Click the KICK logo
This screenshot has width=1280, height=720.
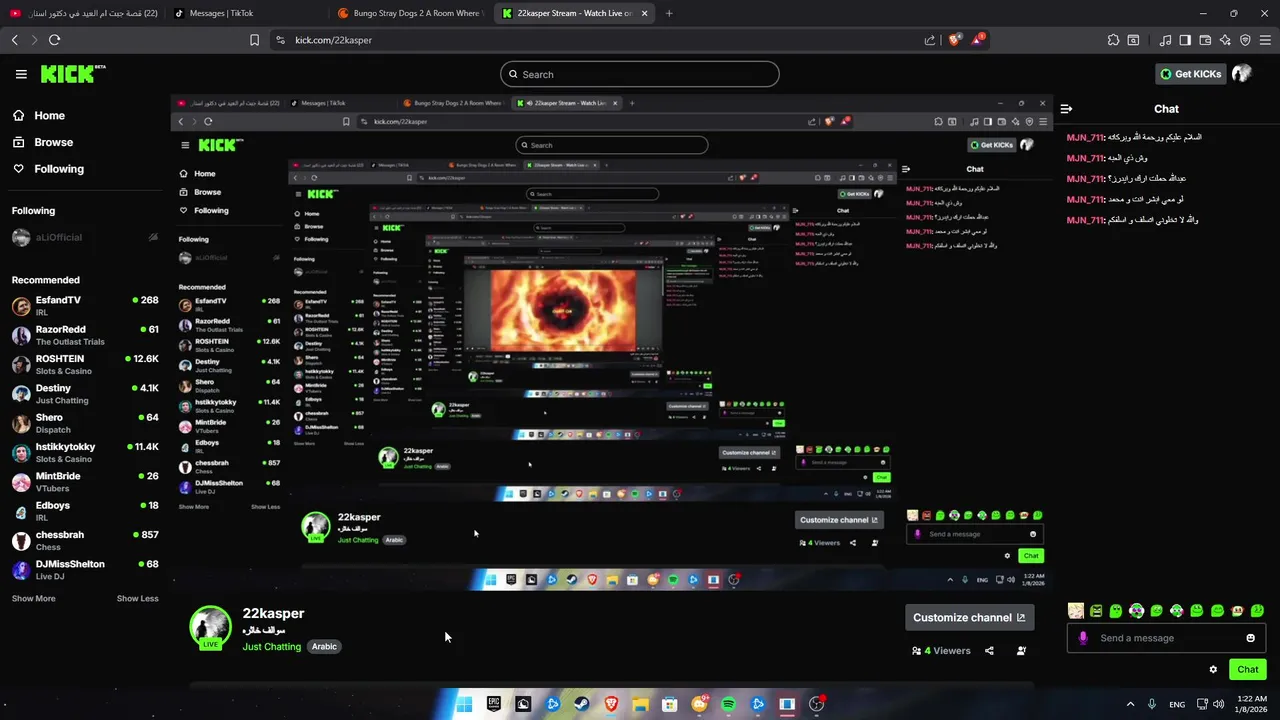point(72,74)
